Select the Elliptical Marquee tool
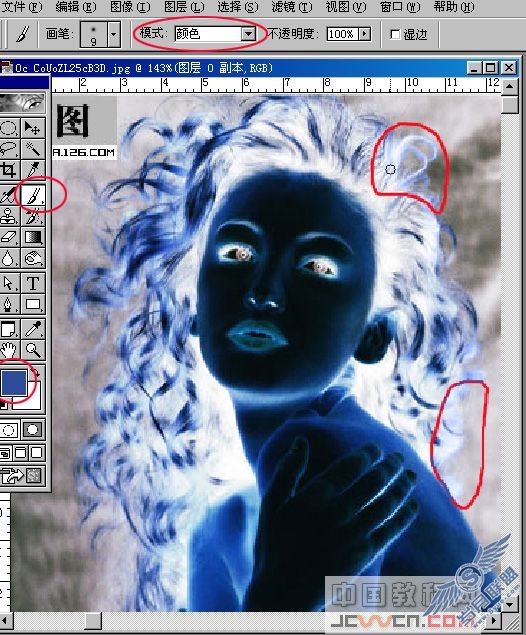The width and height of the screenshot is (526, 635). coord(8,128)
